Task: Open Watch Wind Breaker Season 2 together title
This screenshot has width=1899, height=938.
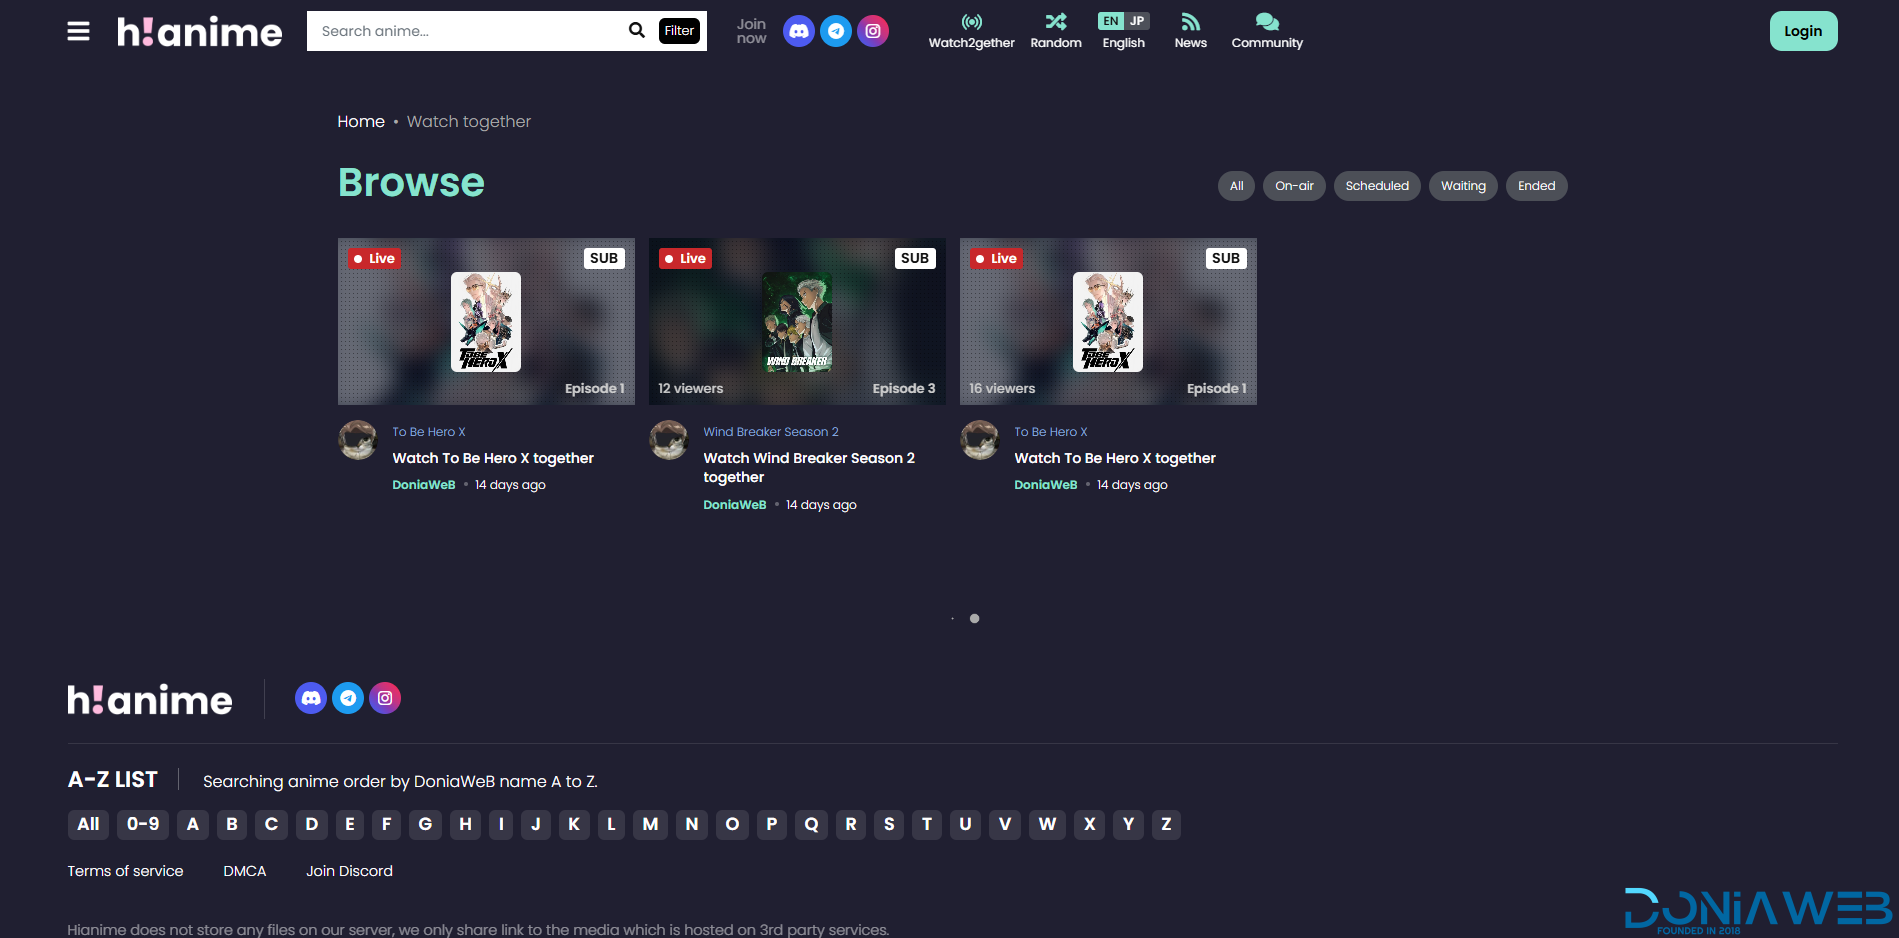Action: click(809, 467)
